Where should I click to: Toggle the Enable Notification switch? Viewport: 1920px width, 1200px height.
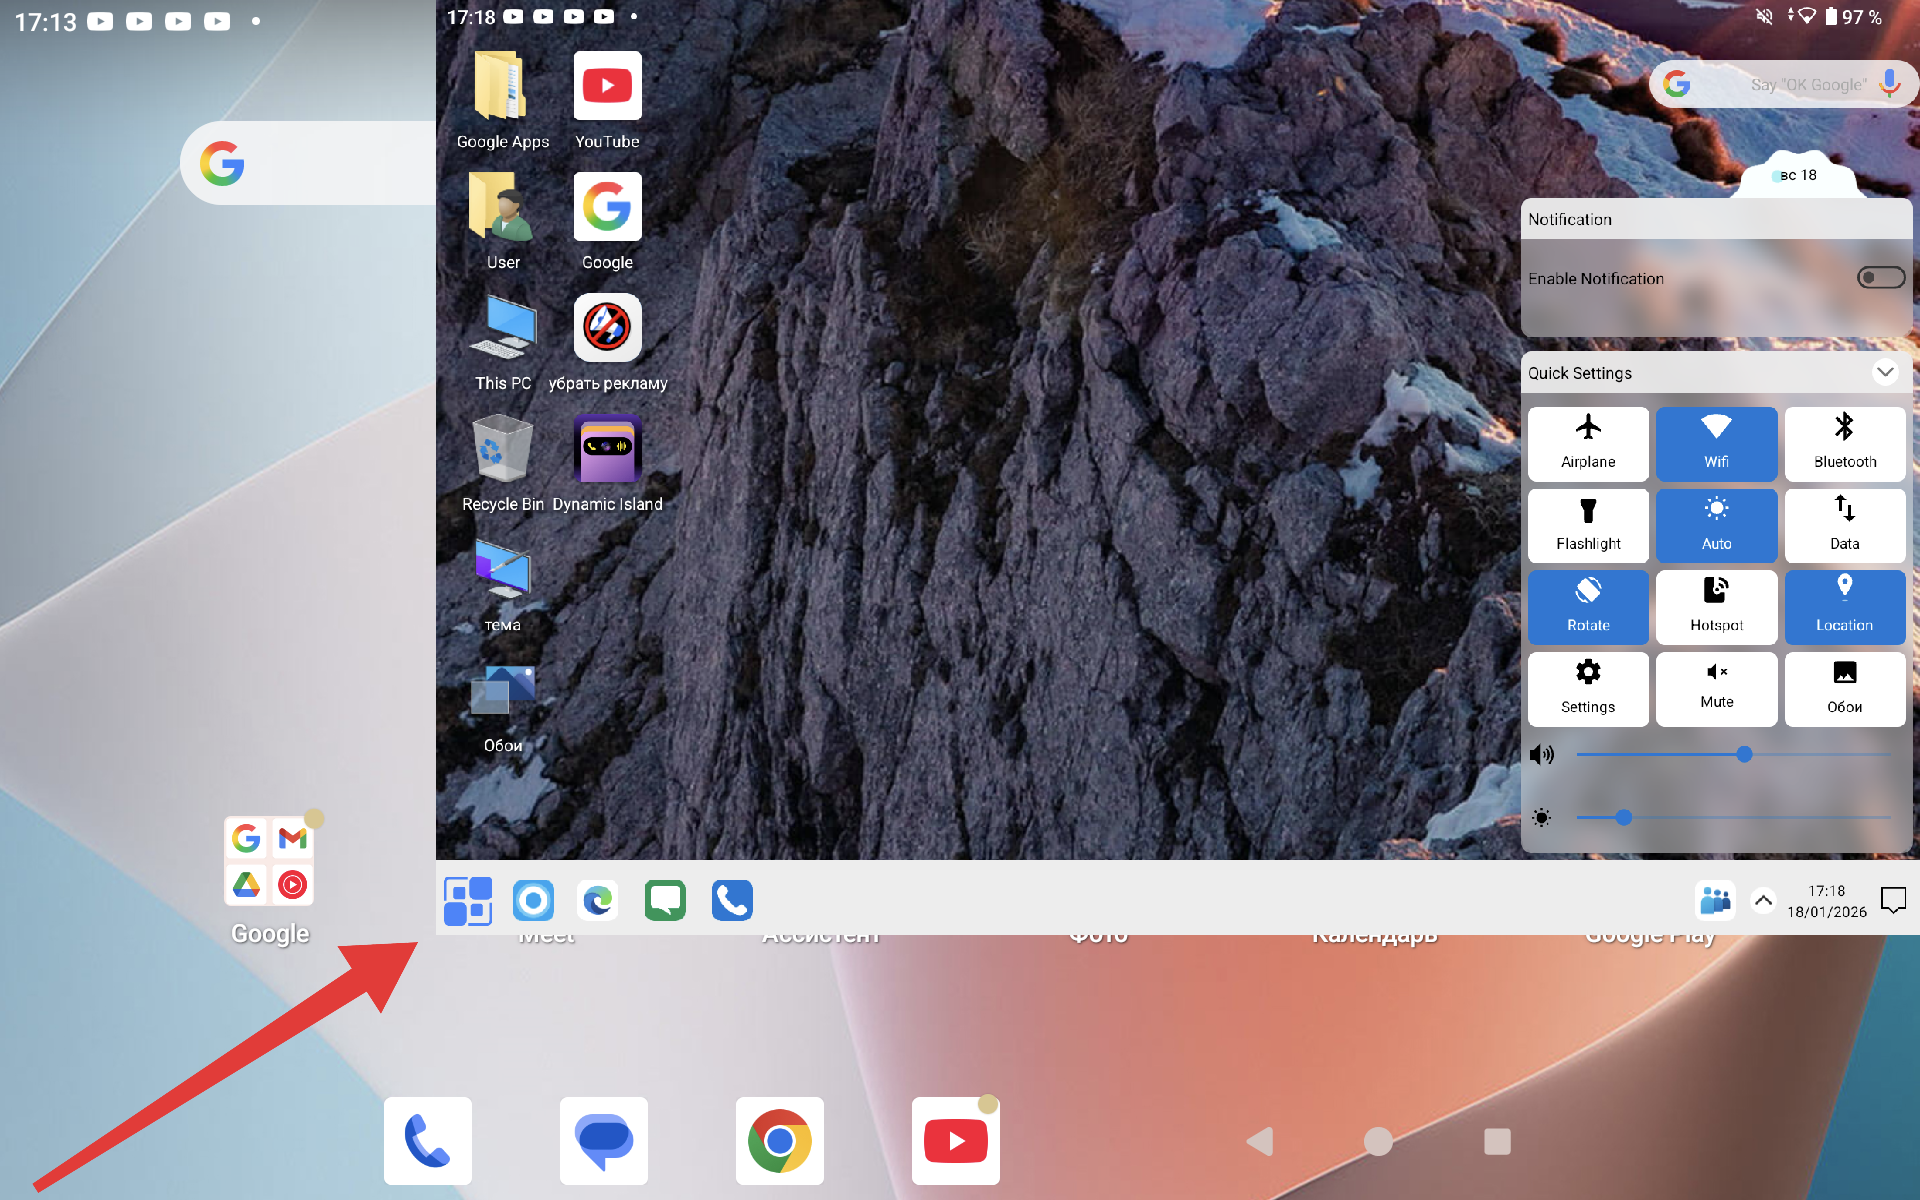[x=1880, y=278]
